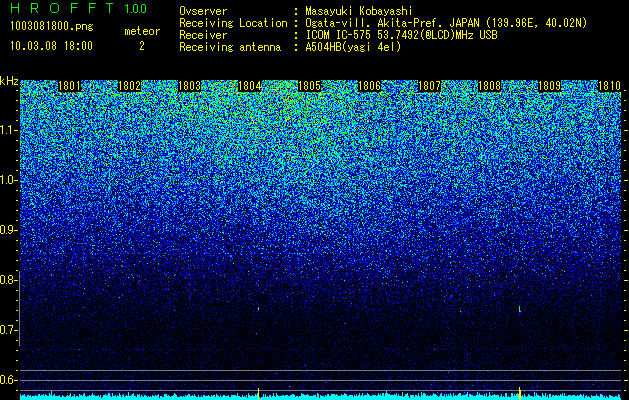
Task: Click the gray frequency range bar on left axis
Action: pyautogui.click(x=19, y=308)
